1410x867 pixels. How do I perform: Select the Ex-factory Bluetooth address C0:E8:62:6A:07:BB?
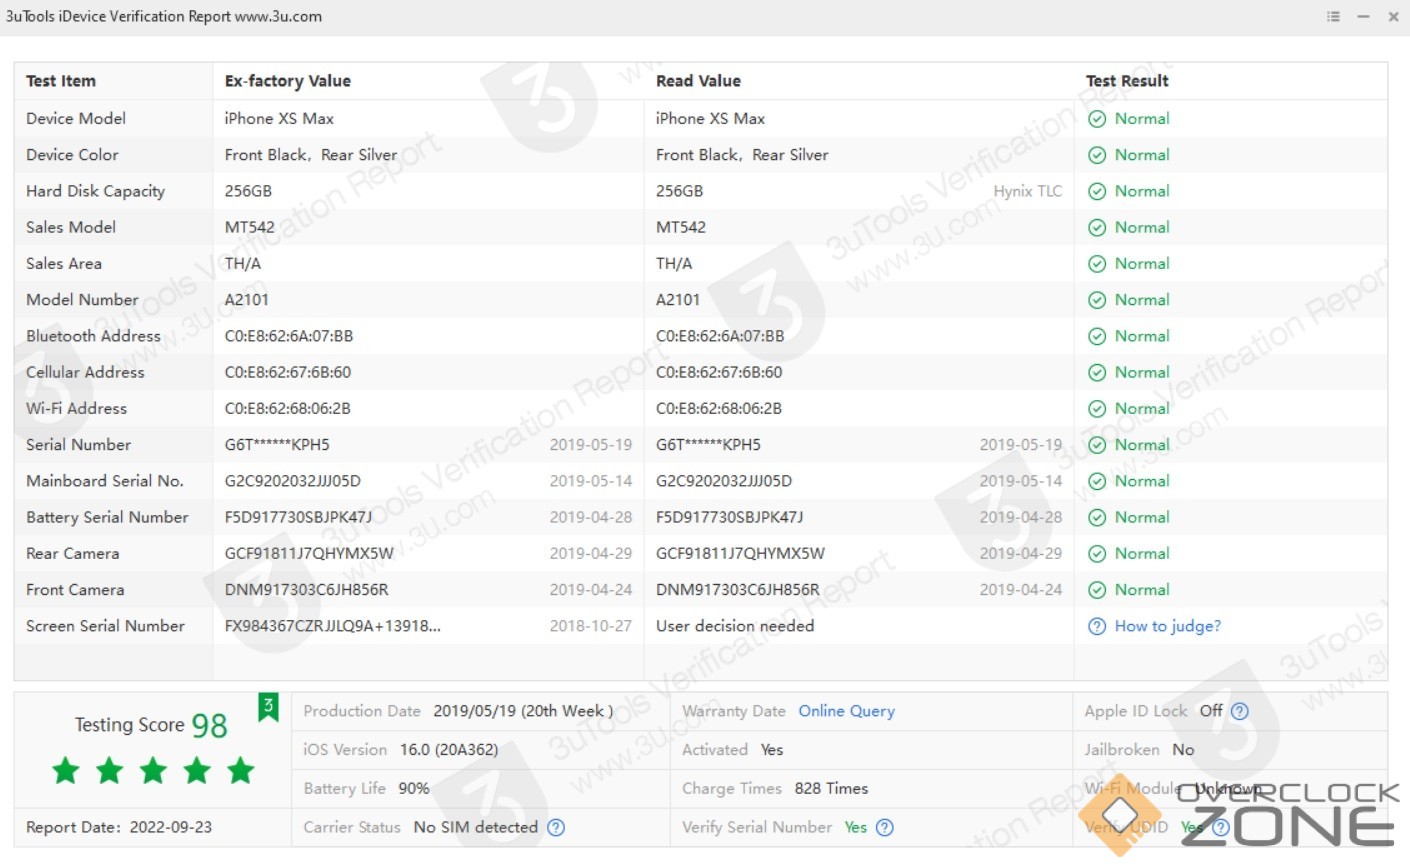(289, 336)
